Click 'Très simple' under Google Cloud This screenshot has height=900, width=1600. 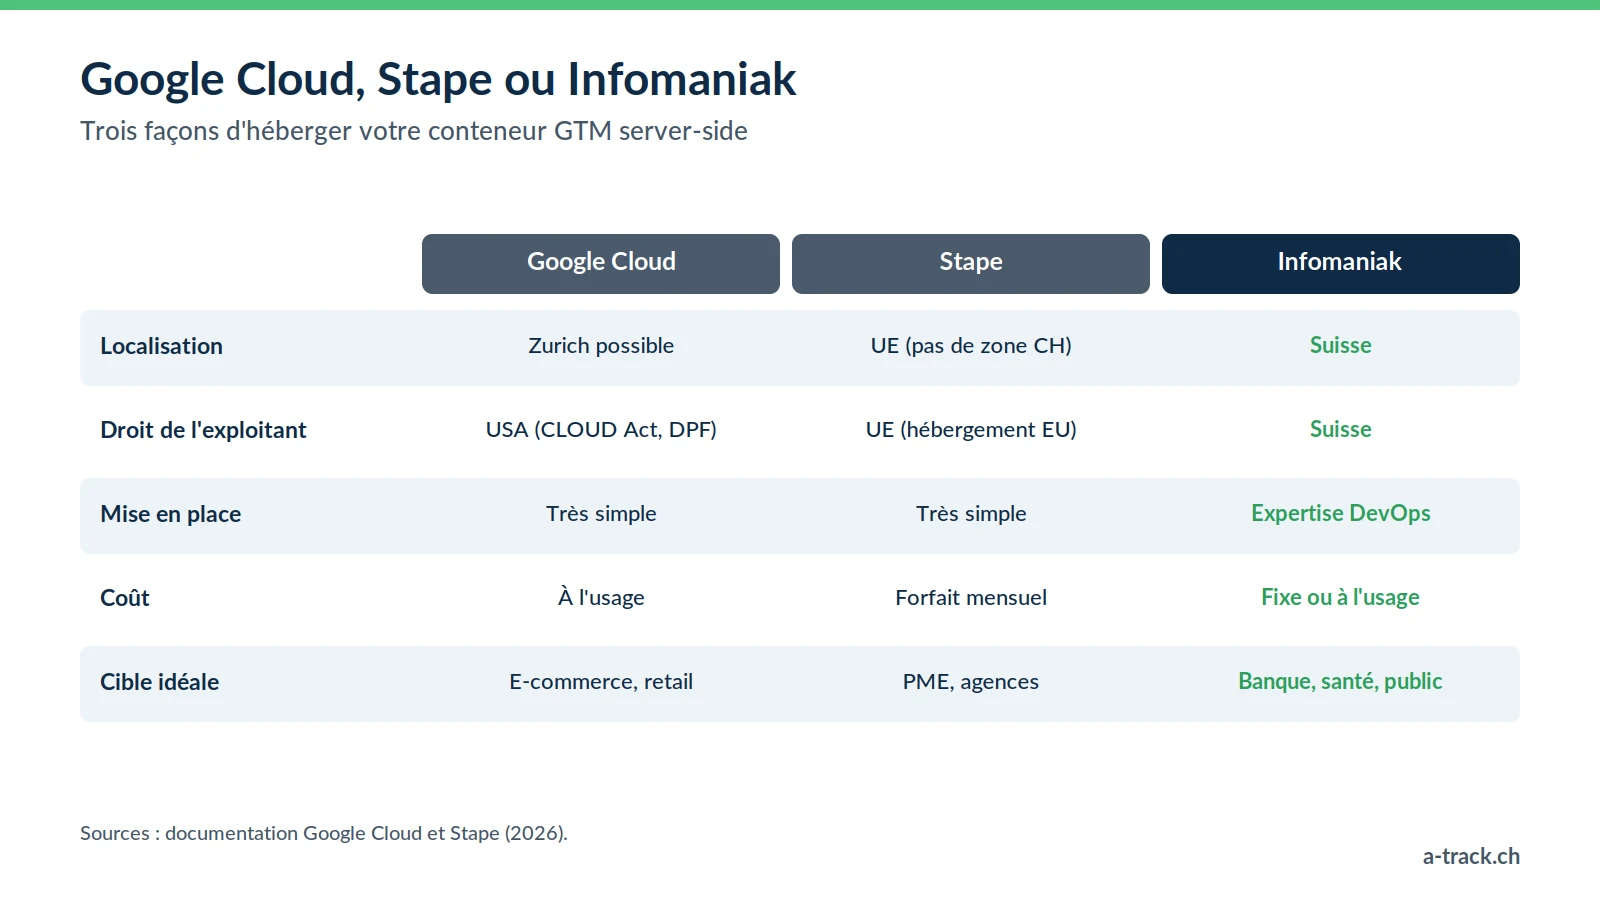(601, 514)
